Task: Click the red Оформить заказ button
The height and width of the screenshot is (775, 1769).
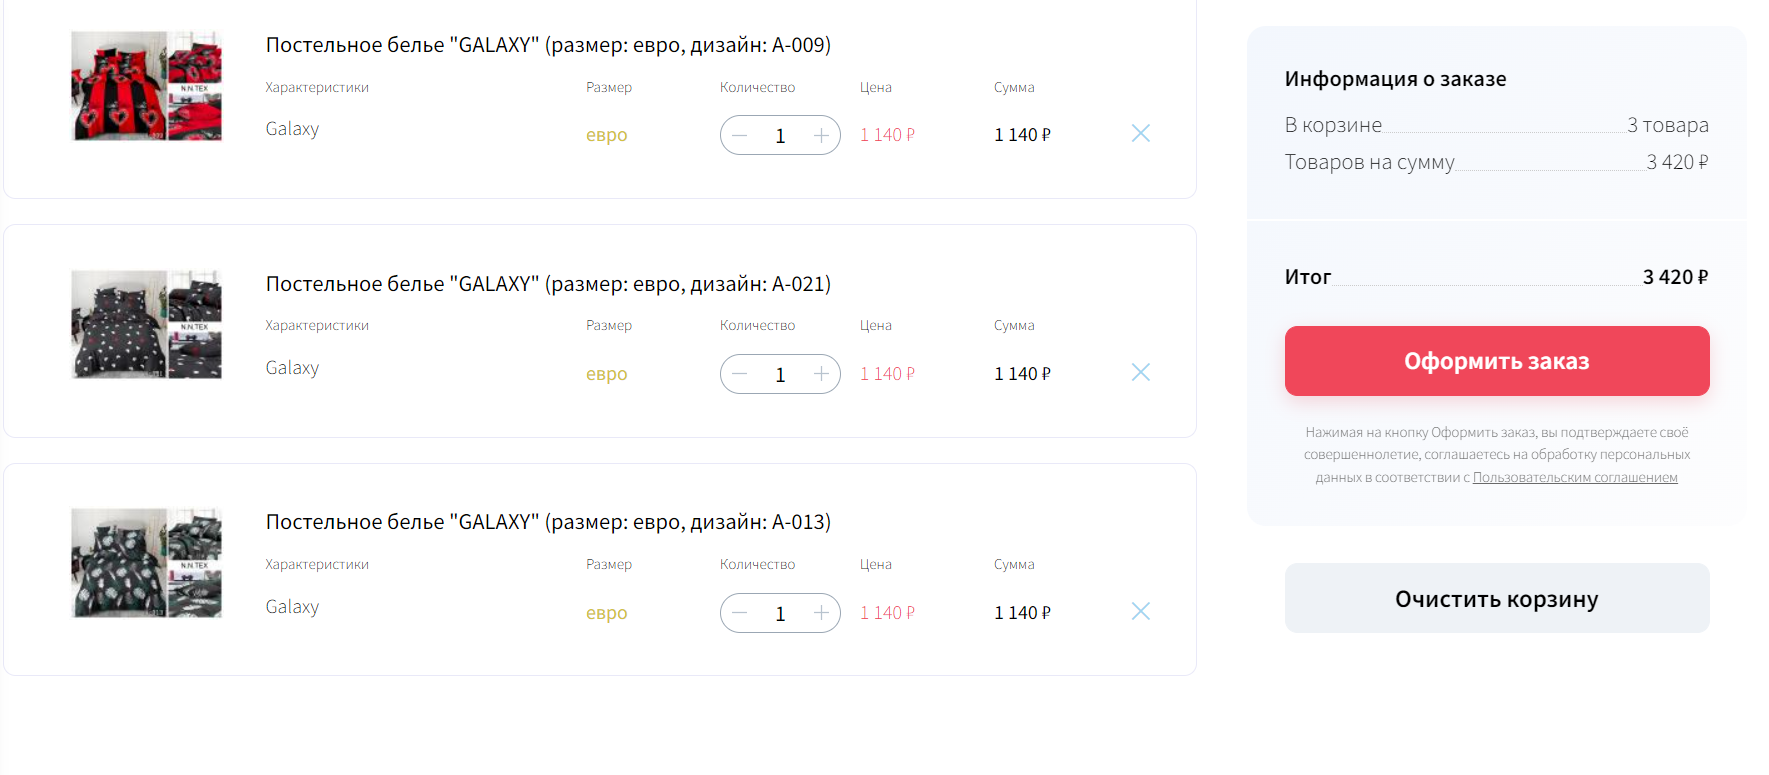Action: (x=1496, y=361)
